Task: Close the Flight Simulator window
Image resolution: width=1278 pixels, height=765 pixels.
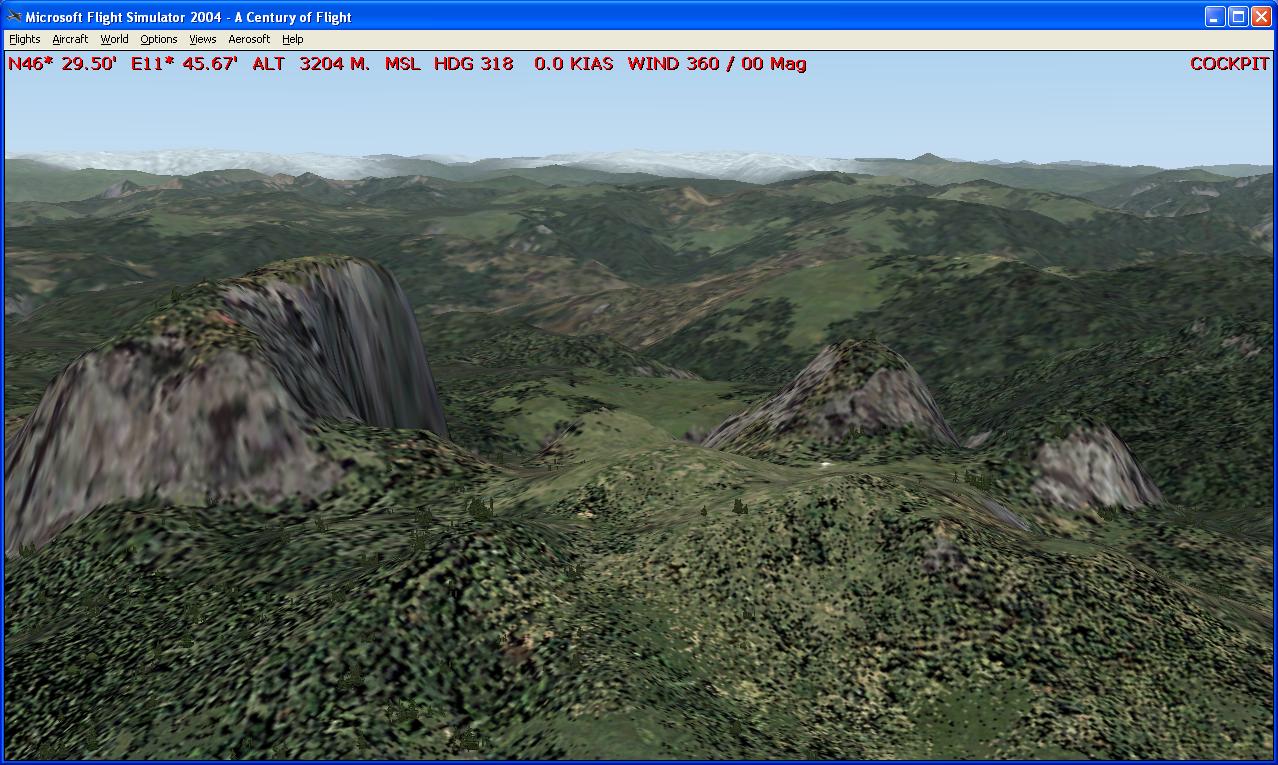Action: click(x=1260, y=16)
